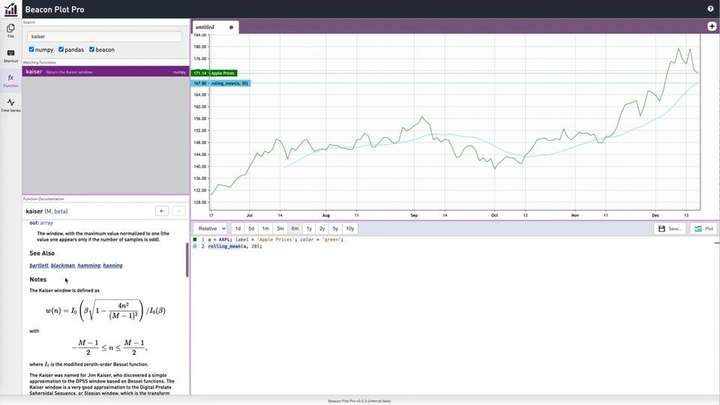Toggle the pandas checkbox
This screenshot has width=720, height=405.
click(62, 49)
